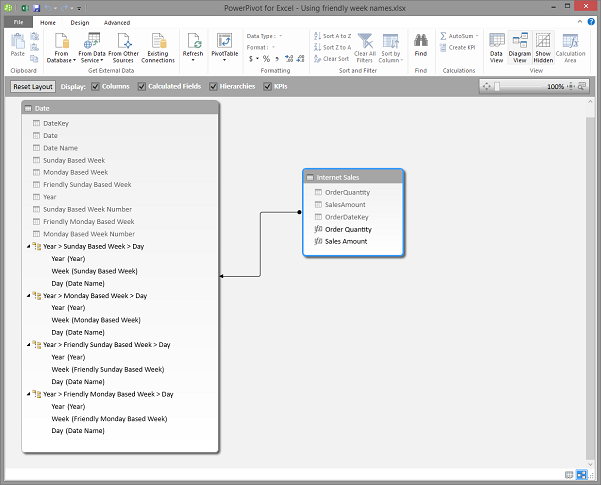This screenshot has height=485, width=601.
Task: Switch to Design ribbon tab
Action: click(80, 23)
